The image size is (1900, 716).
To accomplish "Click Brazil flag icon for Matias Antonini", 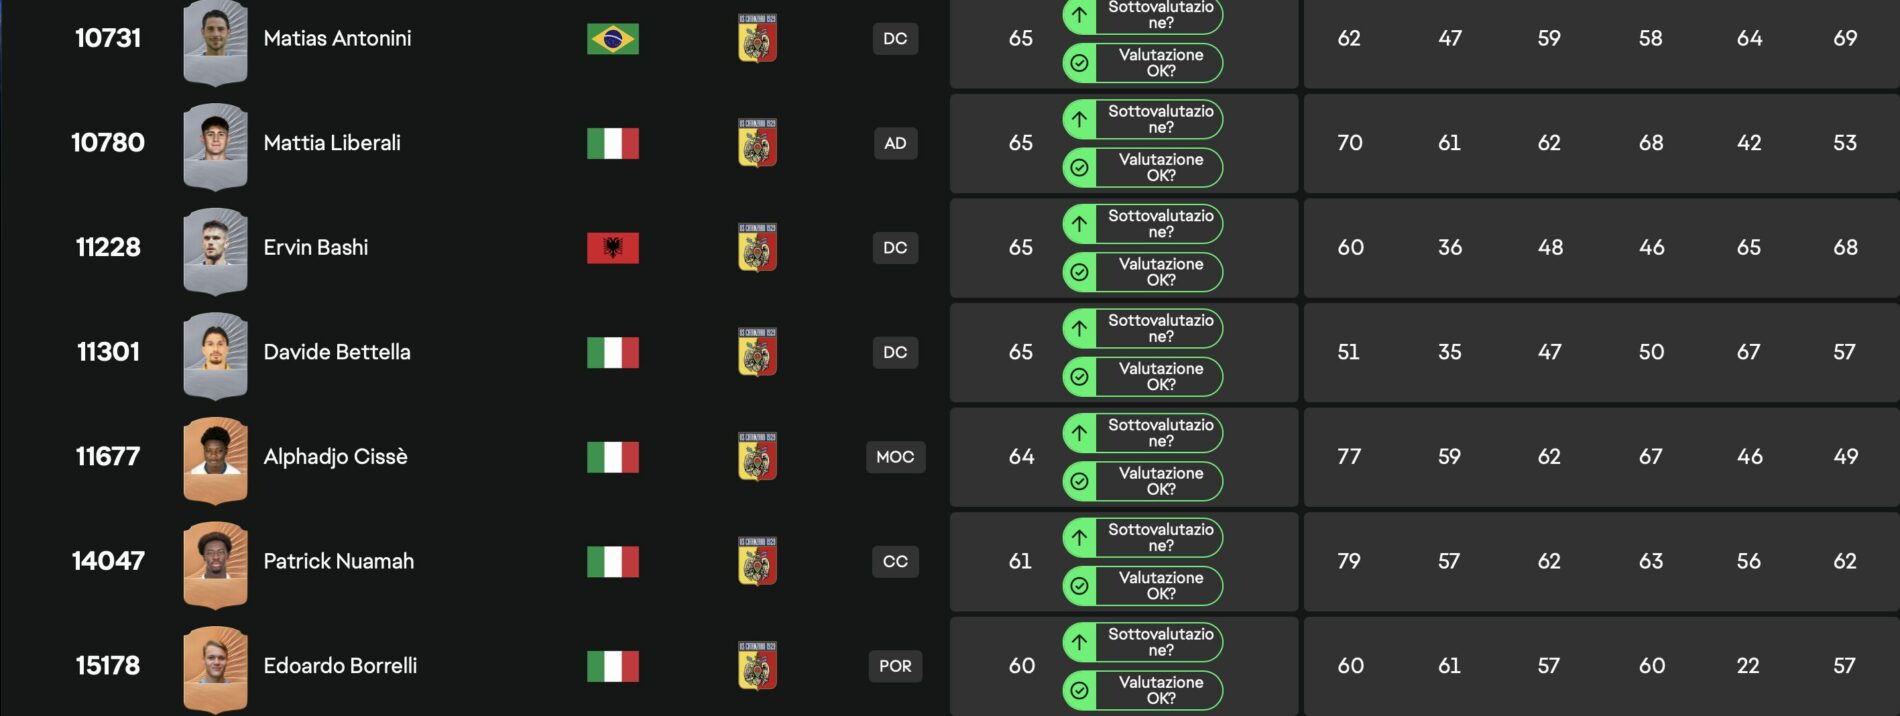I will click(612, 39).
